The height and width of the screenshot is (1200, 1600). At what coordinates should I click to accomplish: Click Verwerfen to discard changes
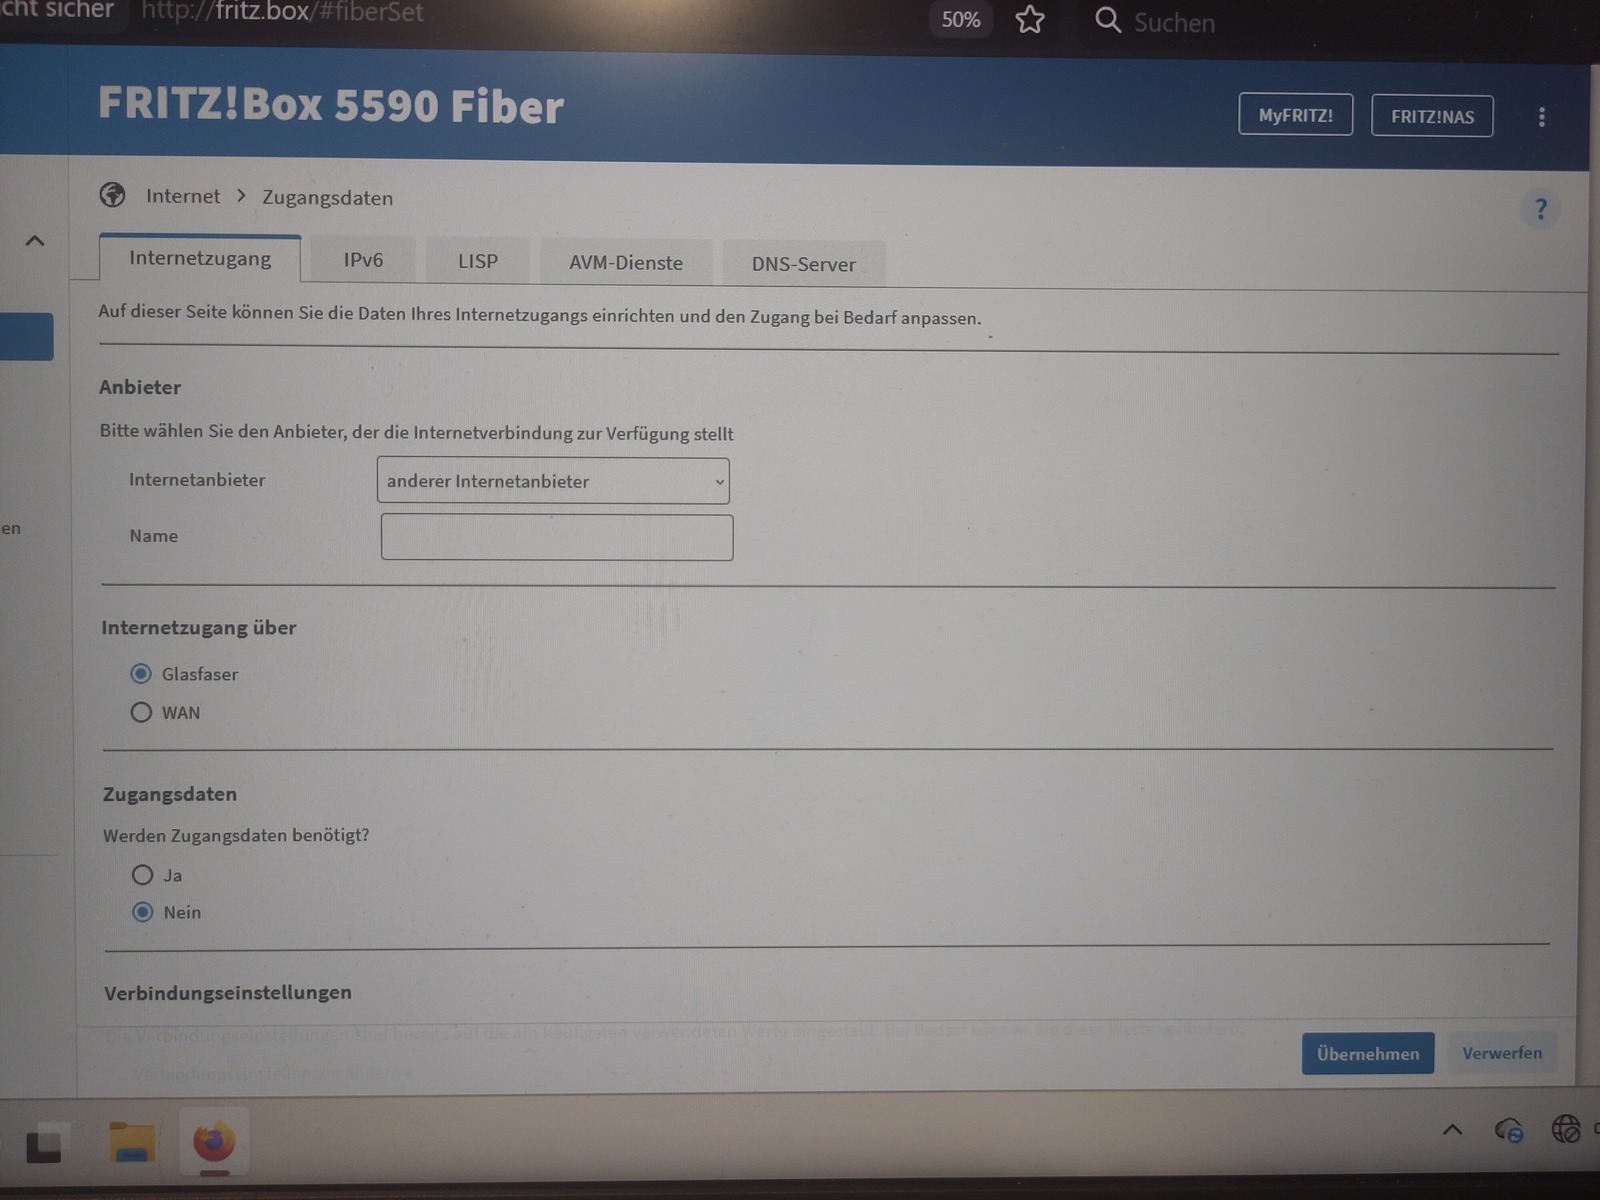[1502, 1053]
